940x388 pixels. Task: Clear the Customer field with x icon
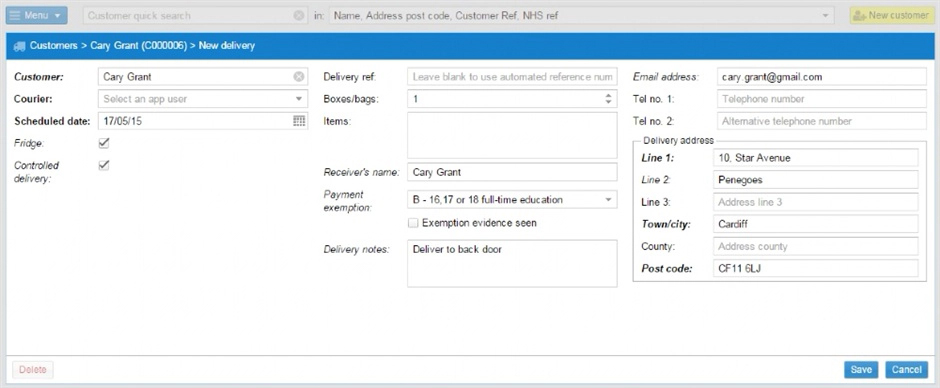[299, 77]
